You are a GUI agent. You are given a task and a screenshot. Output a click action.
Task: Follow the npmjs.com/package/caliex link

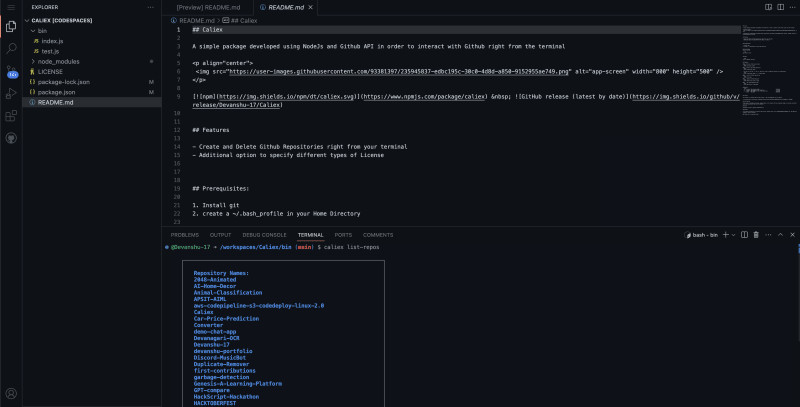(x=425, y=96)
